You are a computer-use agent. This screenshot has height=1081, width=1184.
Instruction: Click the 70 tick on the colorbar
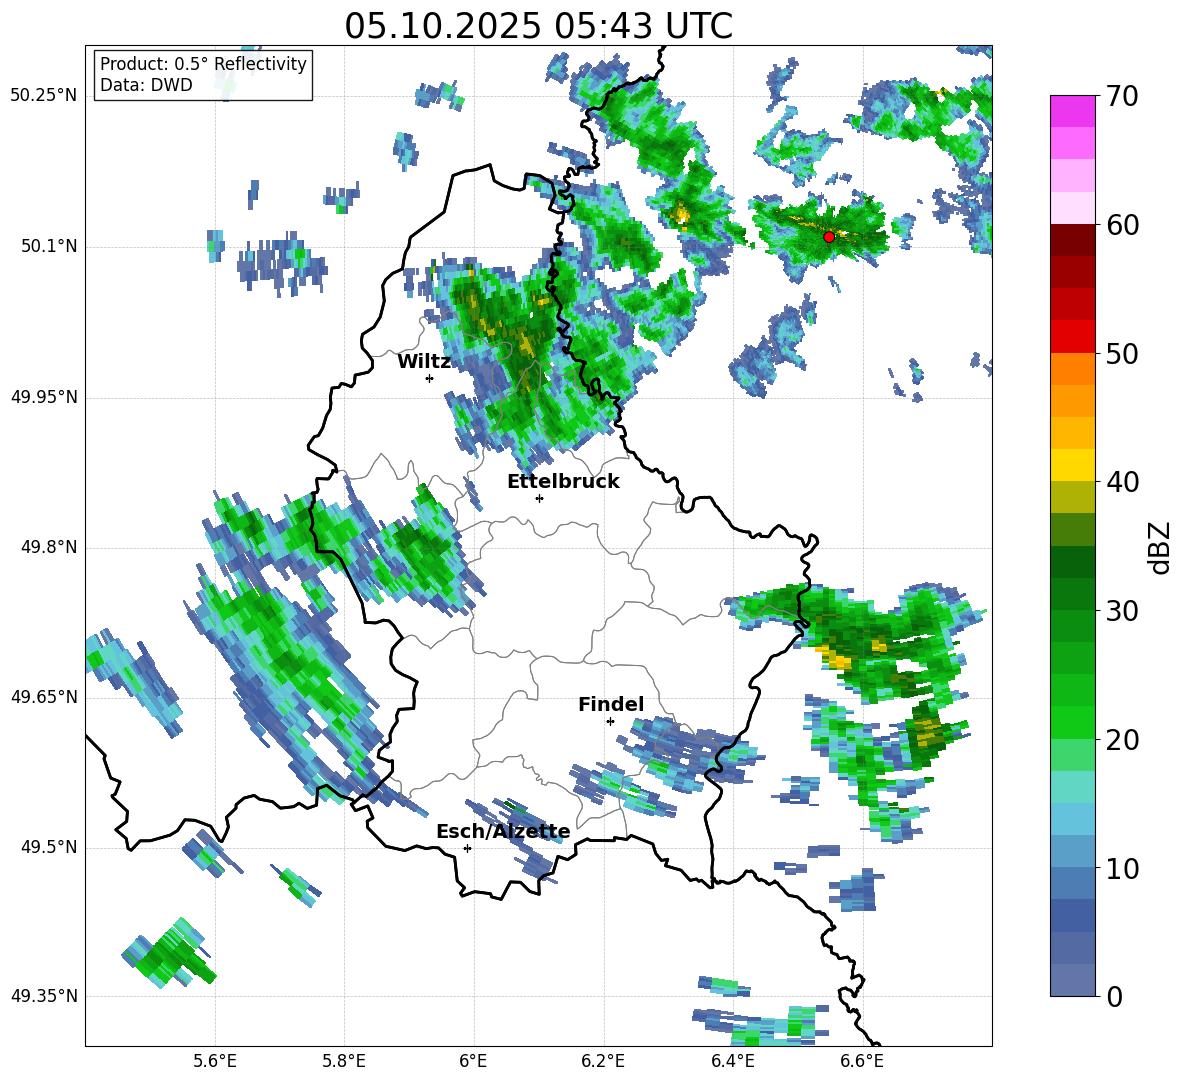pyautogui.click(x=1122, y=96)
